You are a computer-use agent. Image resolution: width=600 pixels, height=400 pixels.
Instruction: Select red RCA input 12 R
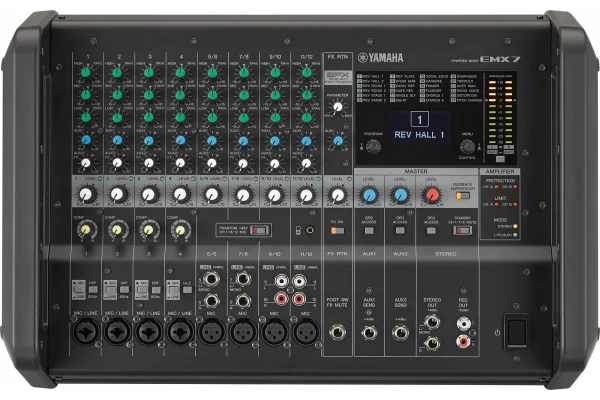pyautogui.click(x=299, y=299)
